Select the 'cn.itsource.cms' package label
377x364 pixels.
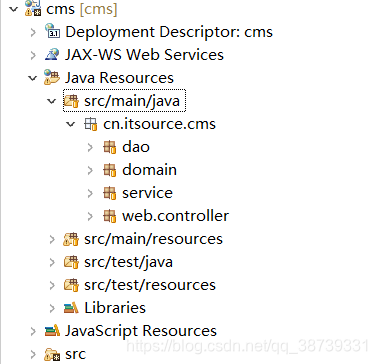159,124
